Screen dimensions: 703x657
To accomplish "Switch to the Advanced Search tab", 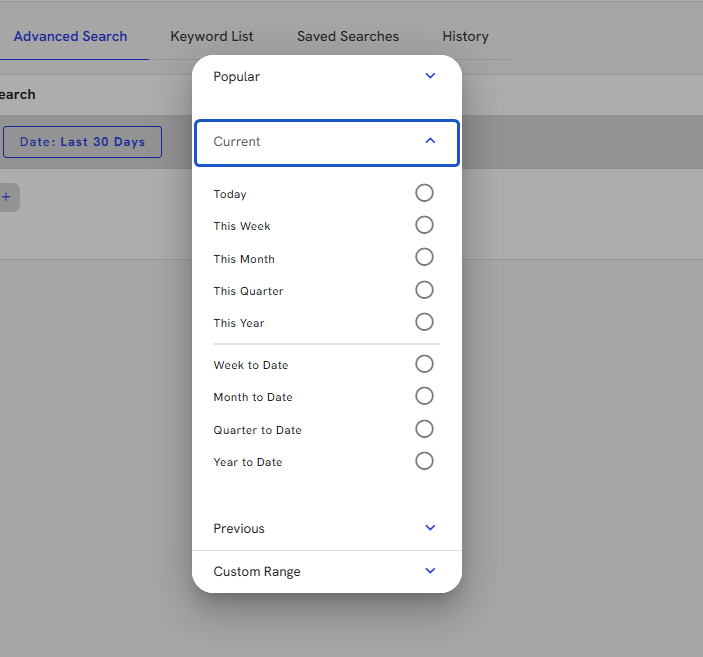I will [70, 36].
